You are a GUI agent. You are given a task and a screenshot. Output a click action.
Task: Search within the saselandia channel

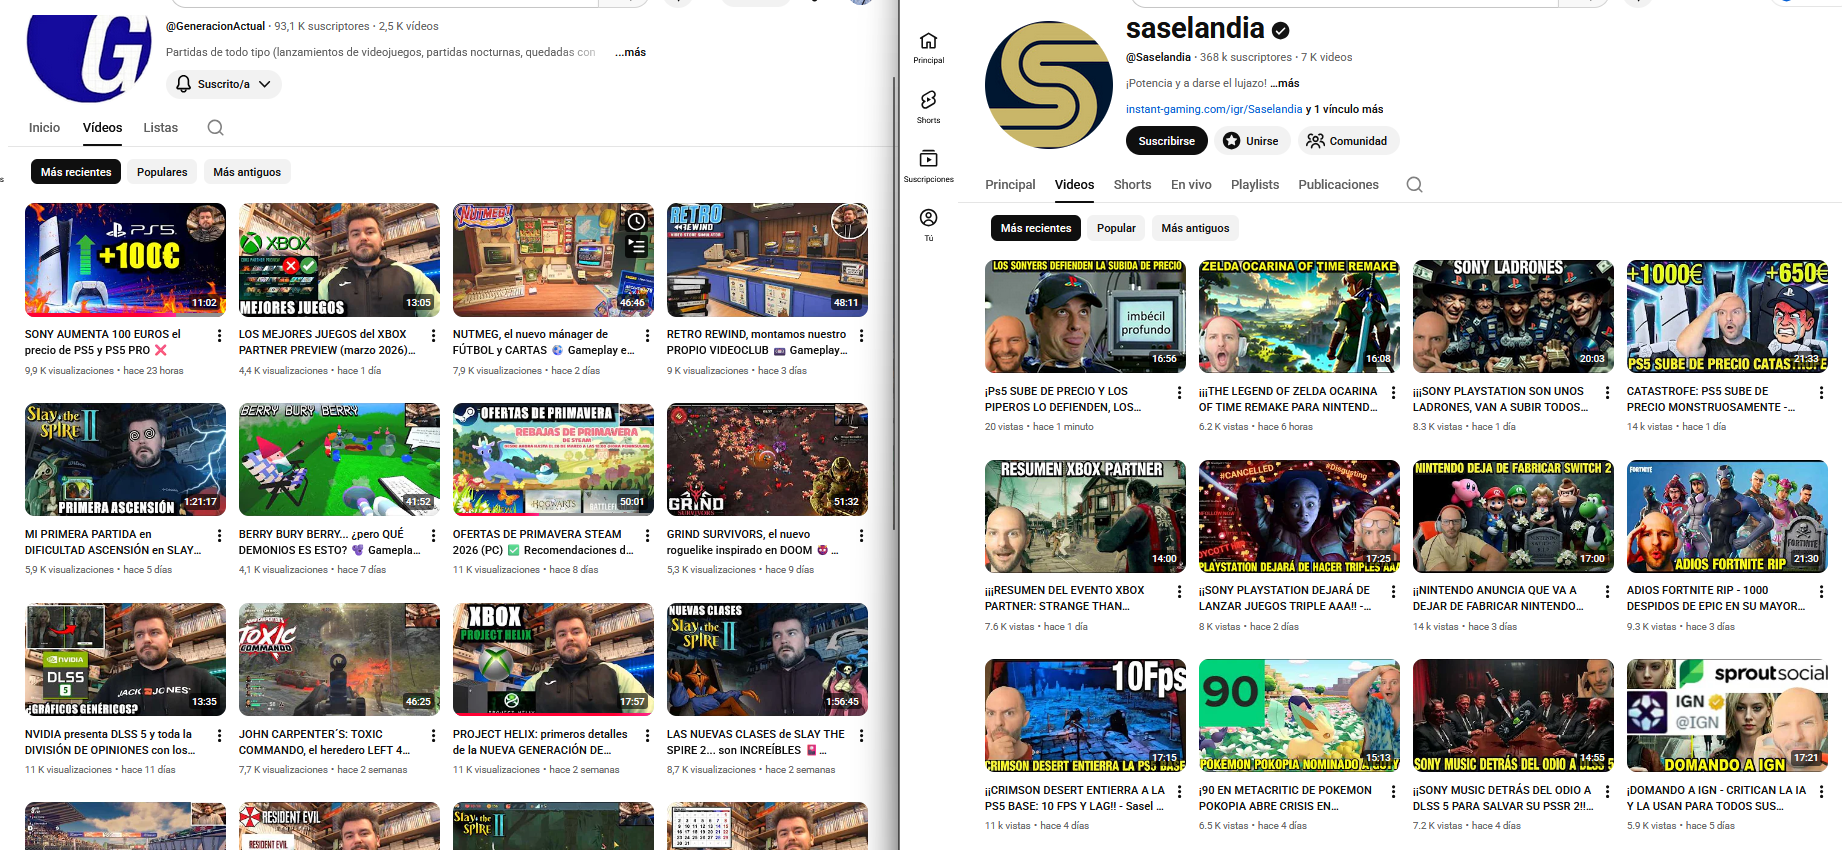tap(1414, 185)
